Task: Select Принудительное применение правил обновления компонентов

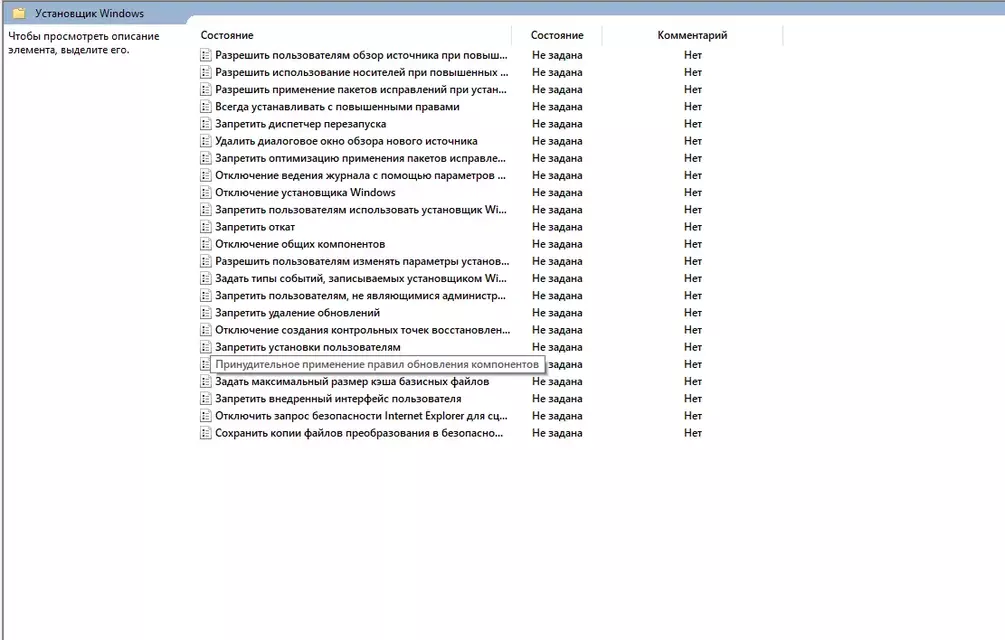Action: [377, 365]
